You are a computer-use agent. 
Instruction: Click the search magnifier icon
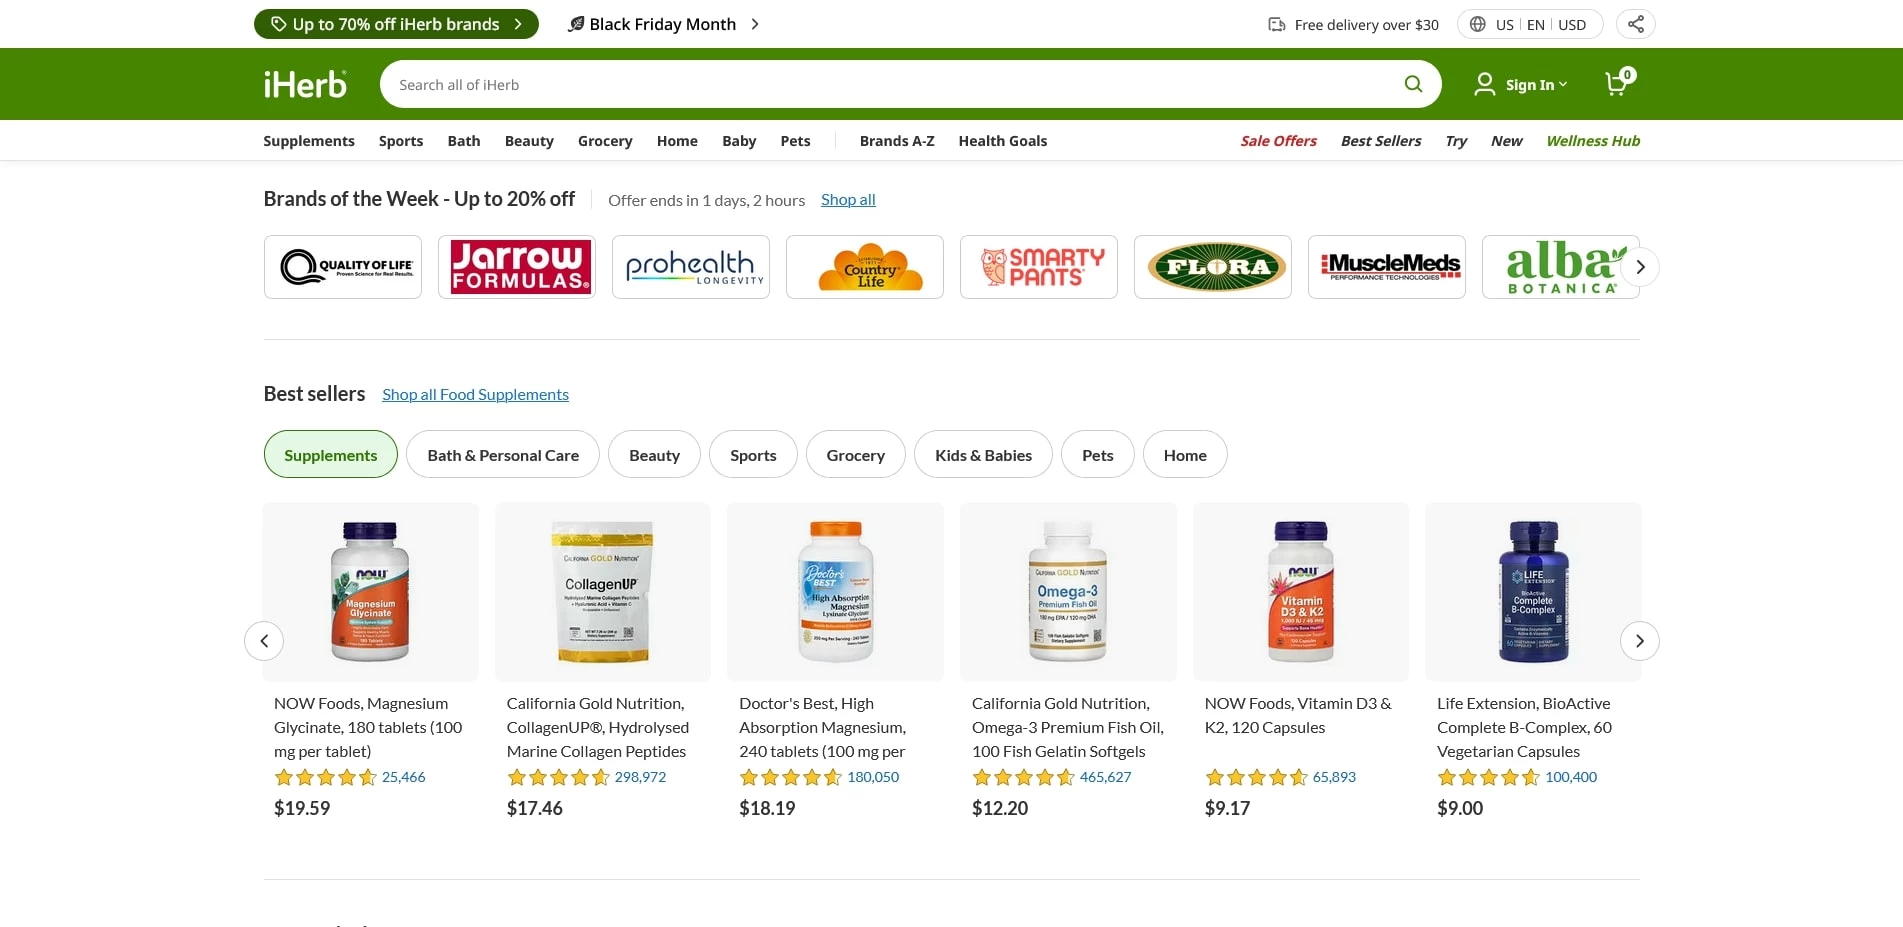tap(1413, 84)
